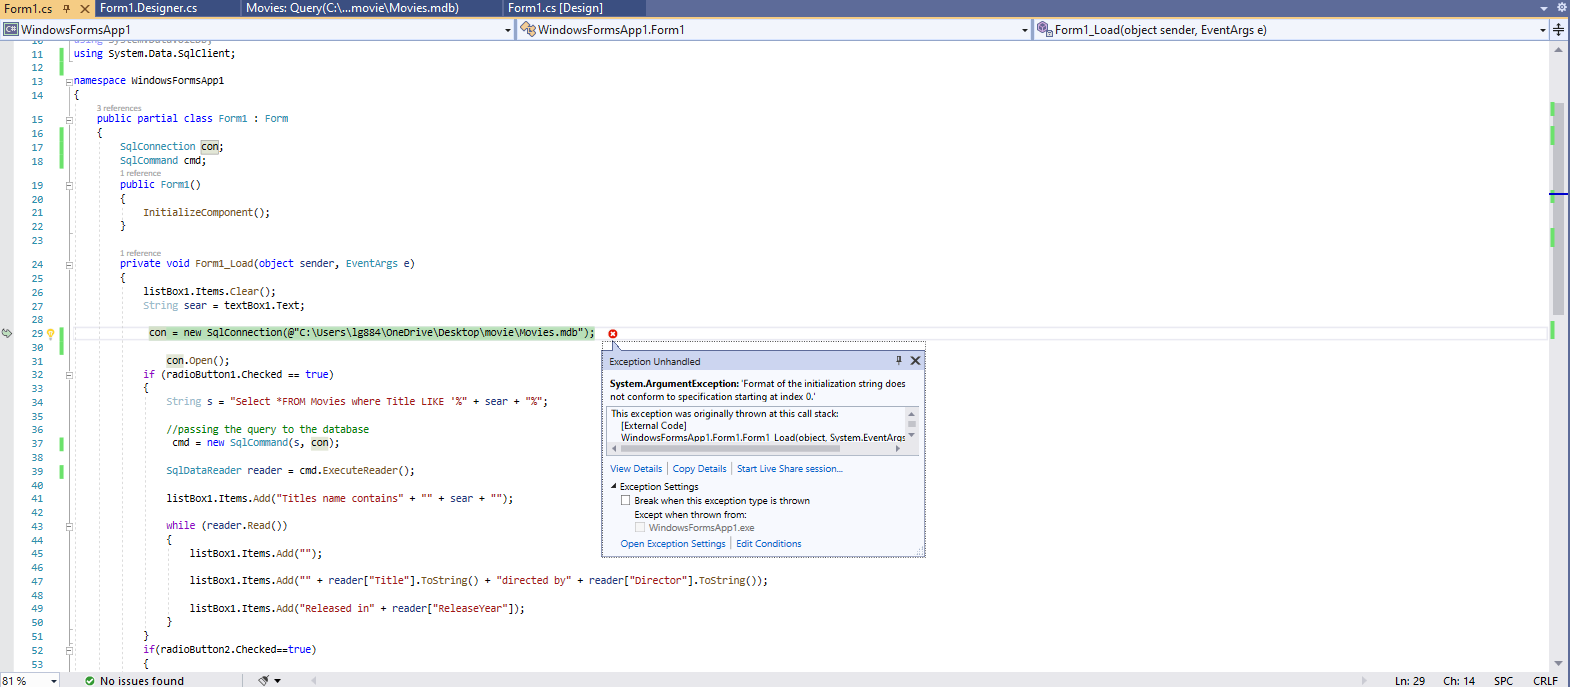Viewport: 1570px width, 687px height.
Task: Click vertical scrollbar down arrow of editor
Action: [x=1558, y=664]
